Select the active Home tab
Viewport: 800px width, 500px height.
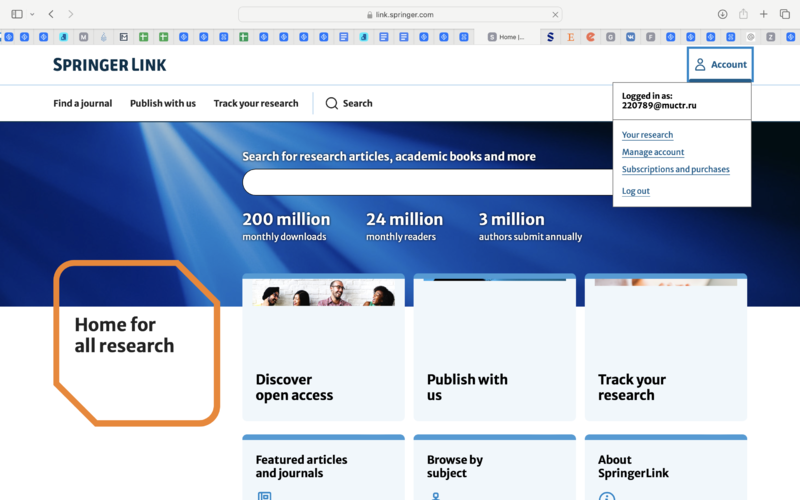507,37
